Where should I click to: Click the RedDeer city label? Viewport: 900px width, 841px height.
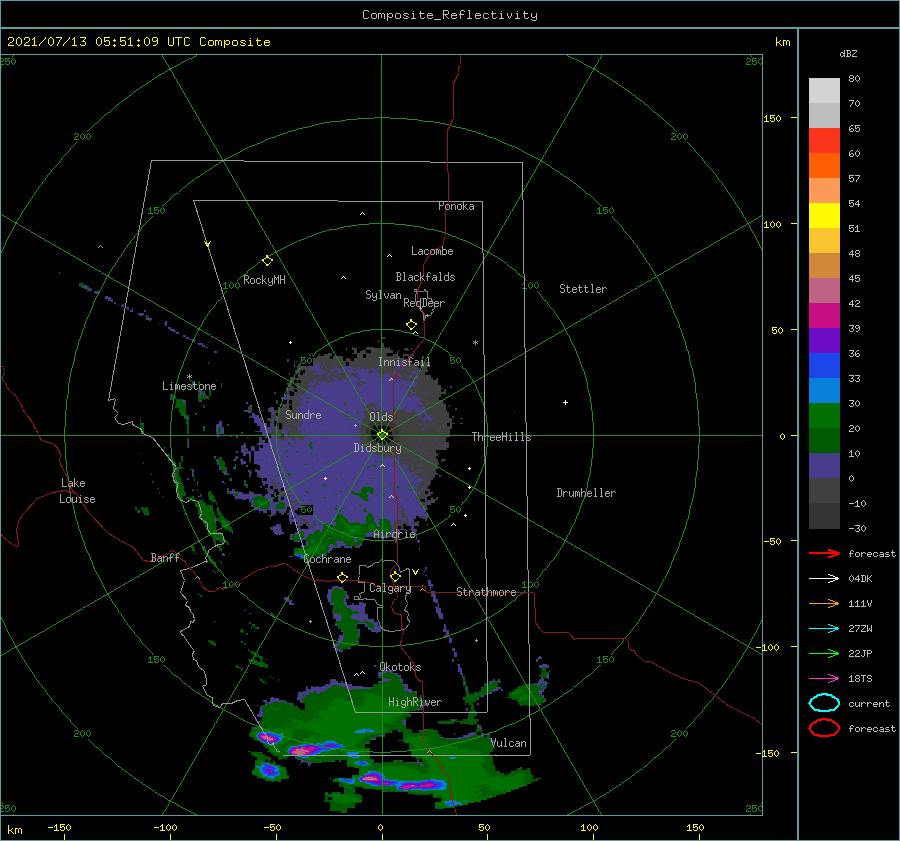[424, 303]
